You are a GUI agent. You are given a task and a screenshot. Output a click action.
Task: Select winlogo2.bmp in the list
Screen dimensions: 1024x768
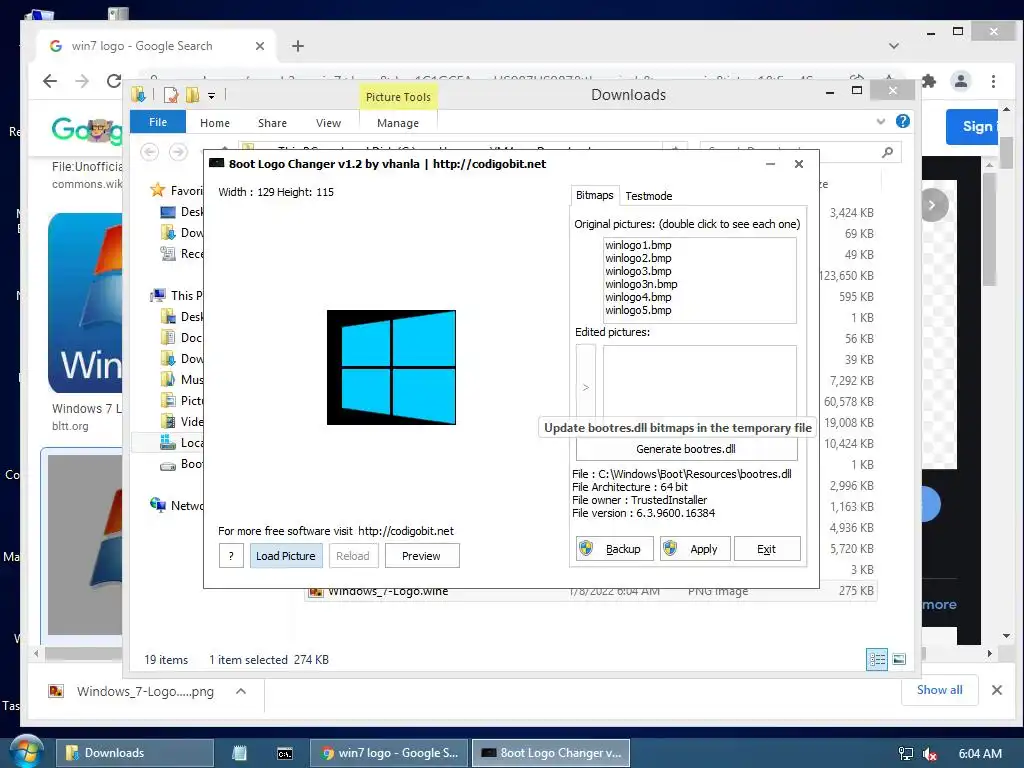[x=638, y=258]
